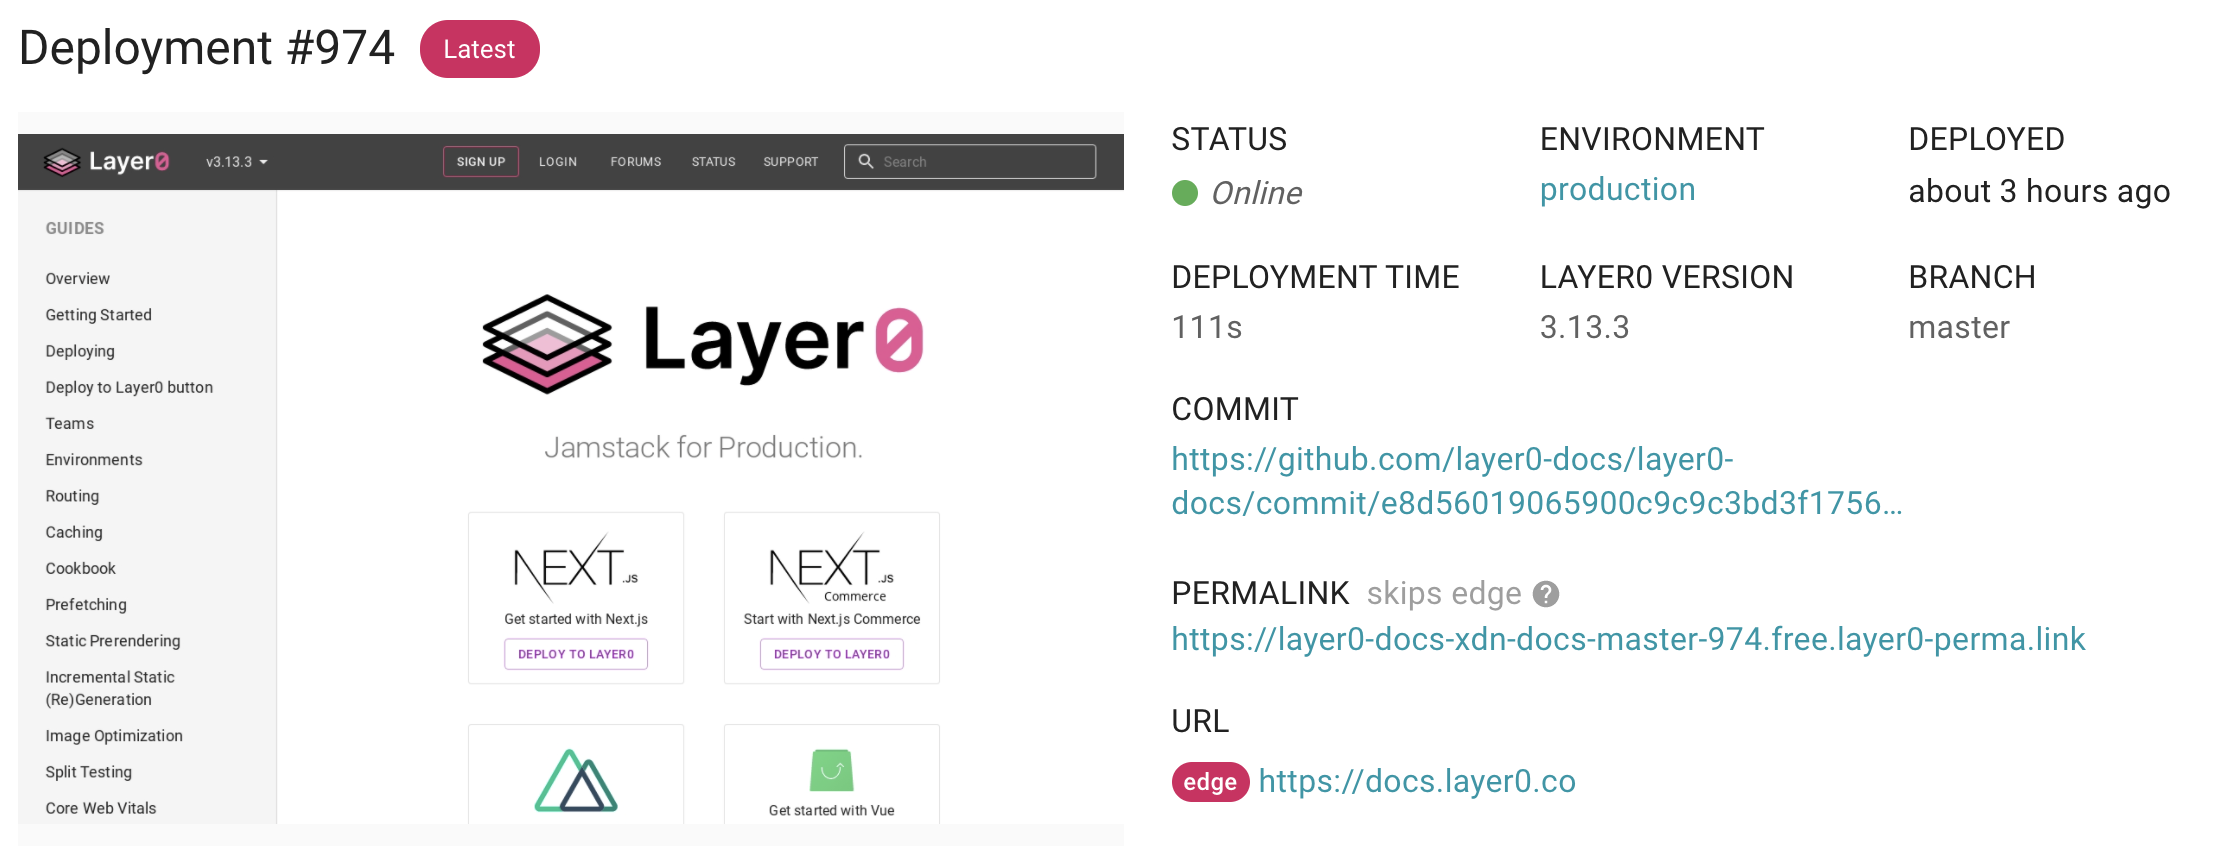Open Deploy to Layer0 button guide

point(129,387)
